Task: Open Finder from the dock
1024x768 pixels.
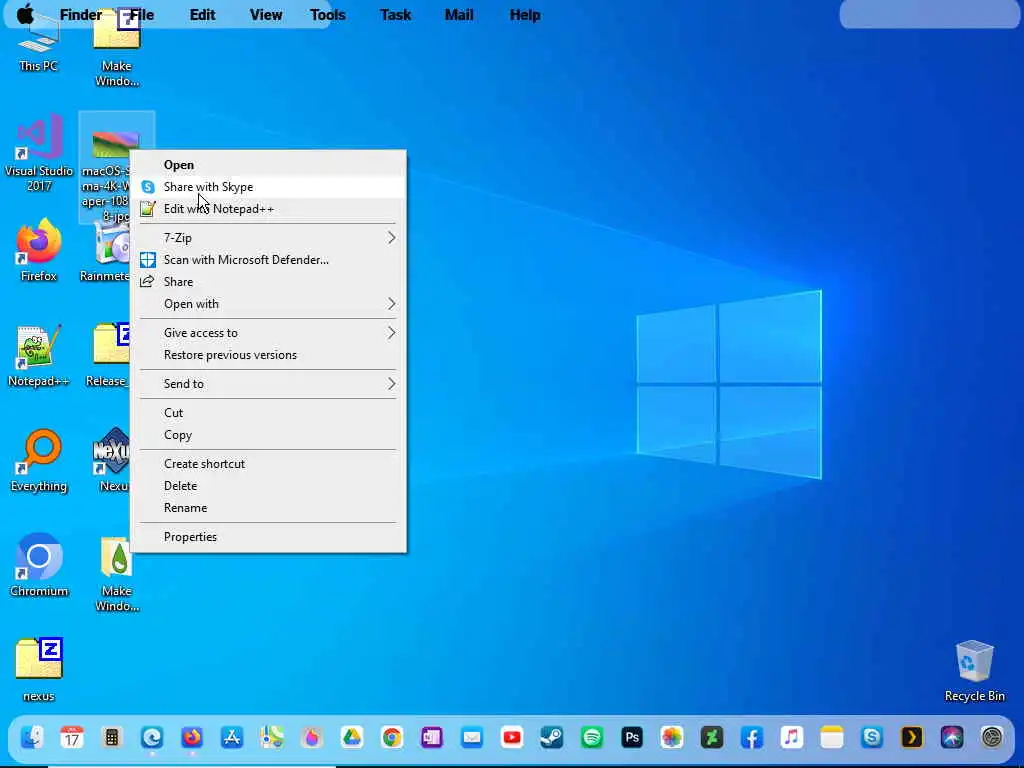Action: coord(32,737)
